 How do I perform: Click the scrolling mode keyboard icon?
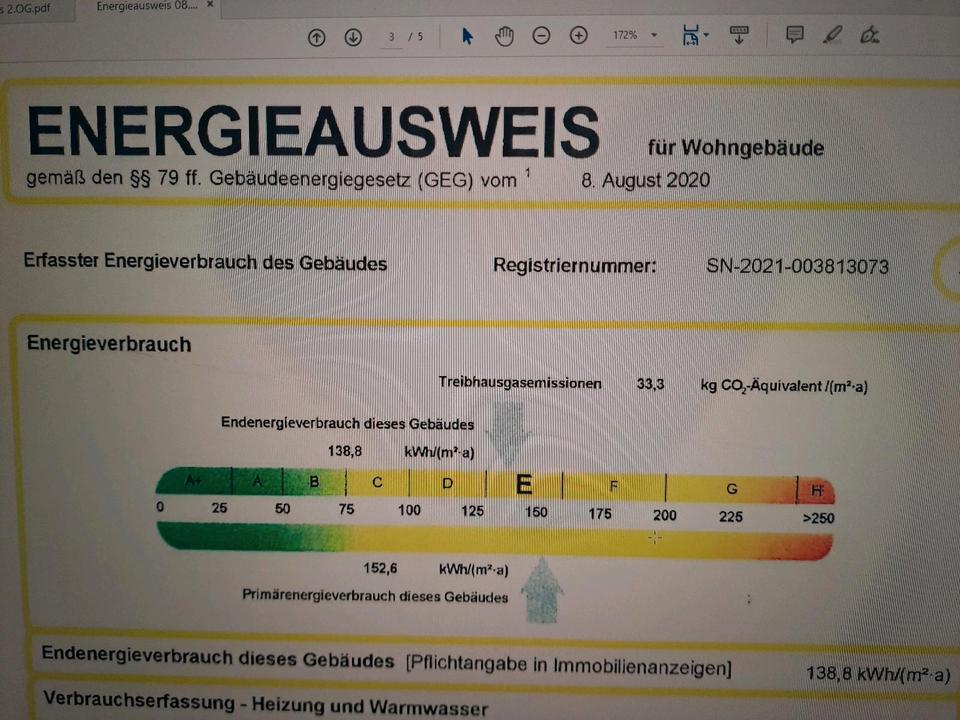pyautogui.click(x=740, y=36)
